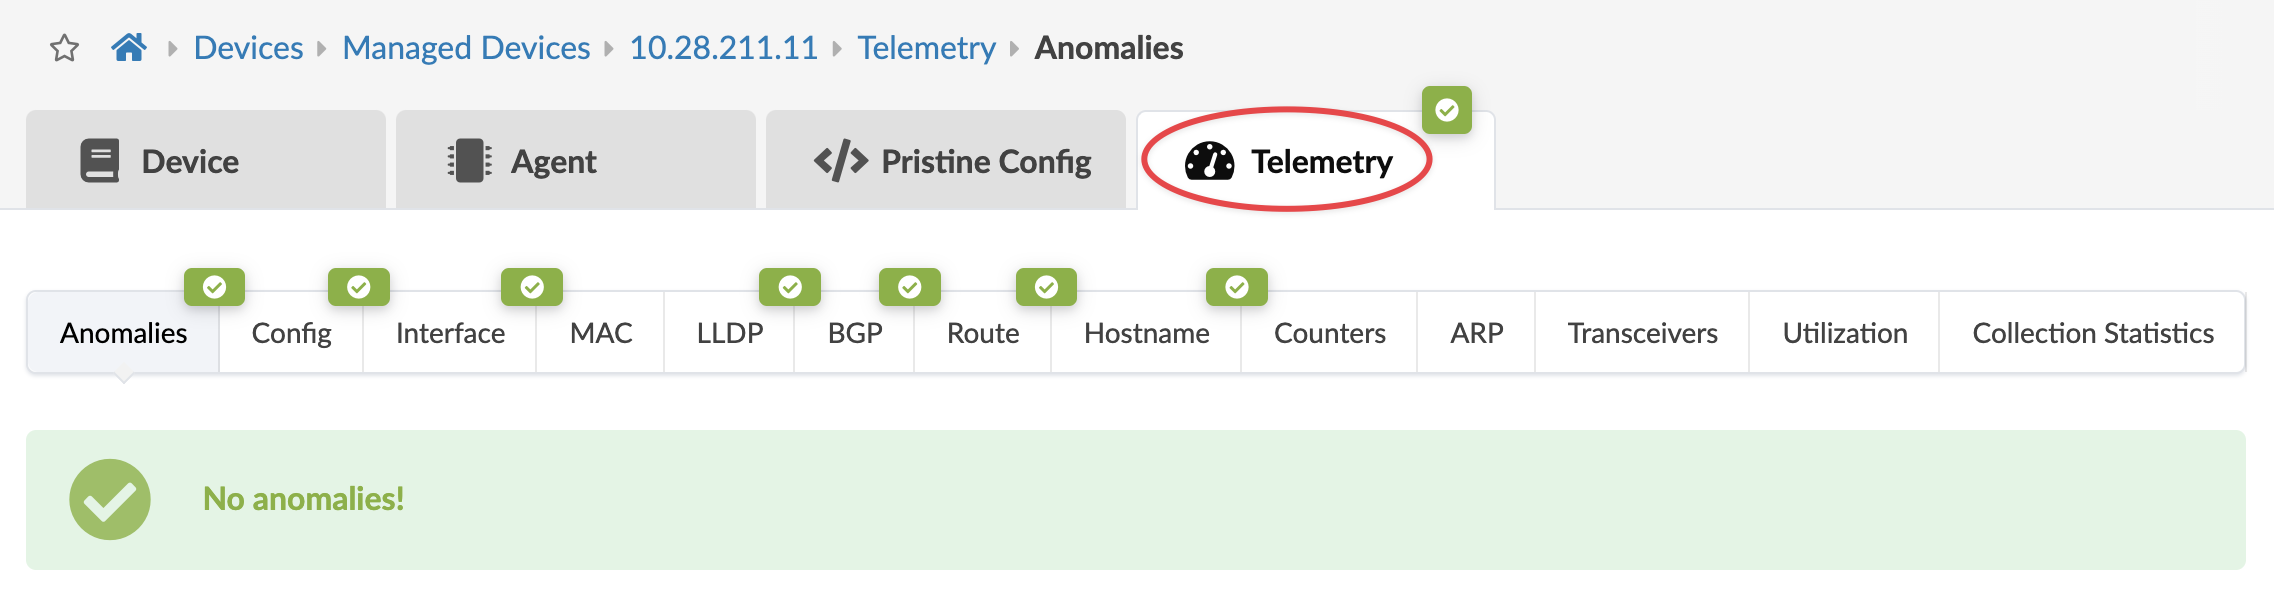Image resolution: width=2274 pixels, height=602 pixels.
Task: Go to home via house icon
Action: [x=129, y=47]
